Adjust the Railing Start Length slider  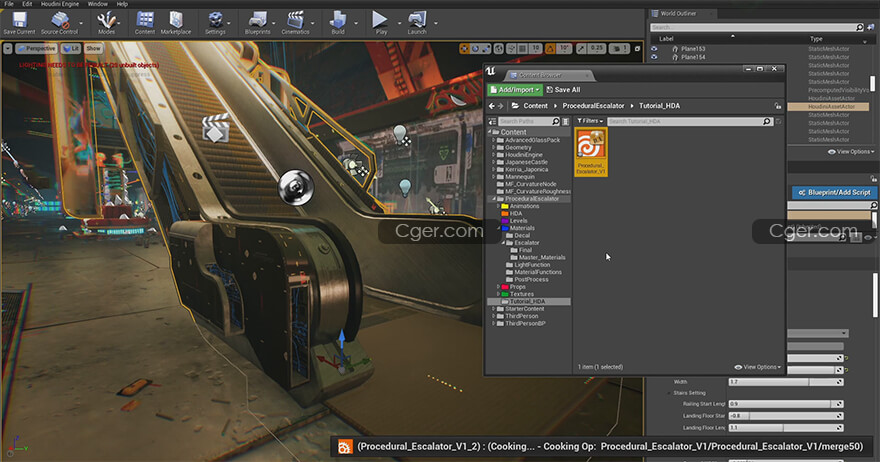coord(786,404)
